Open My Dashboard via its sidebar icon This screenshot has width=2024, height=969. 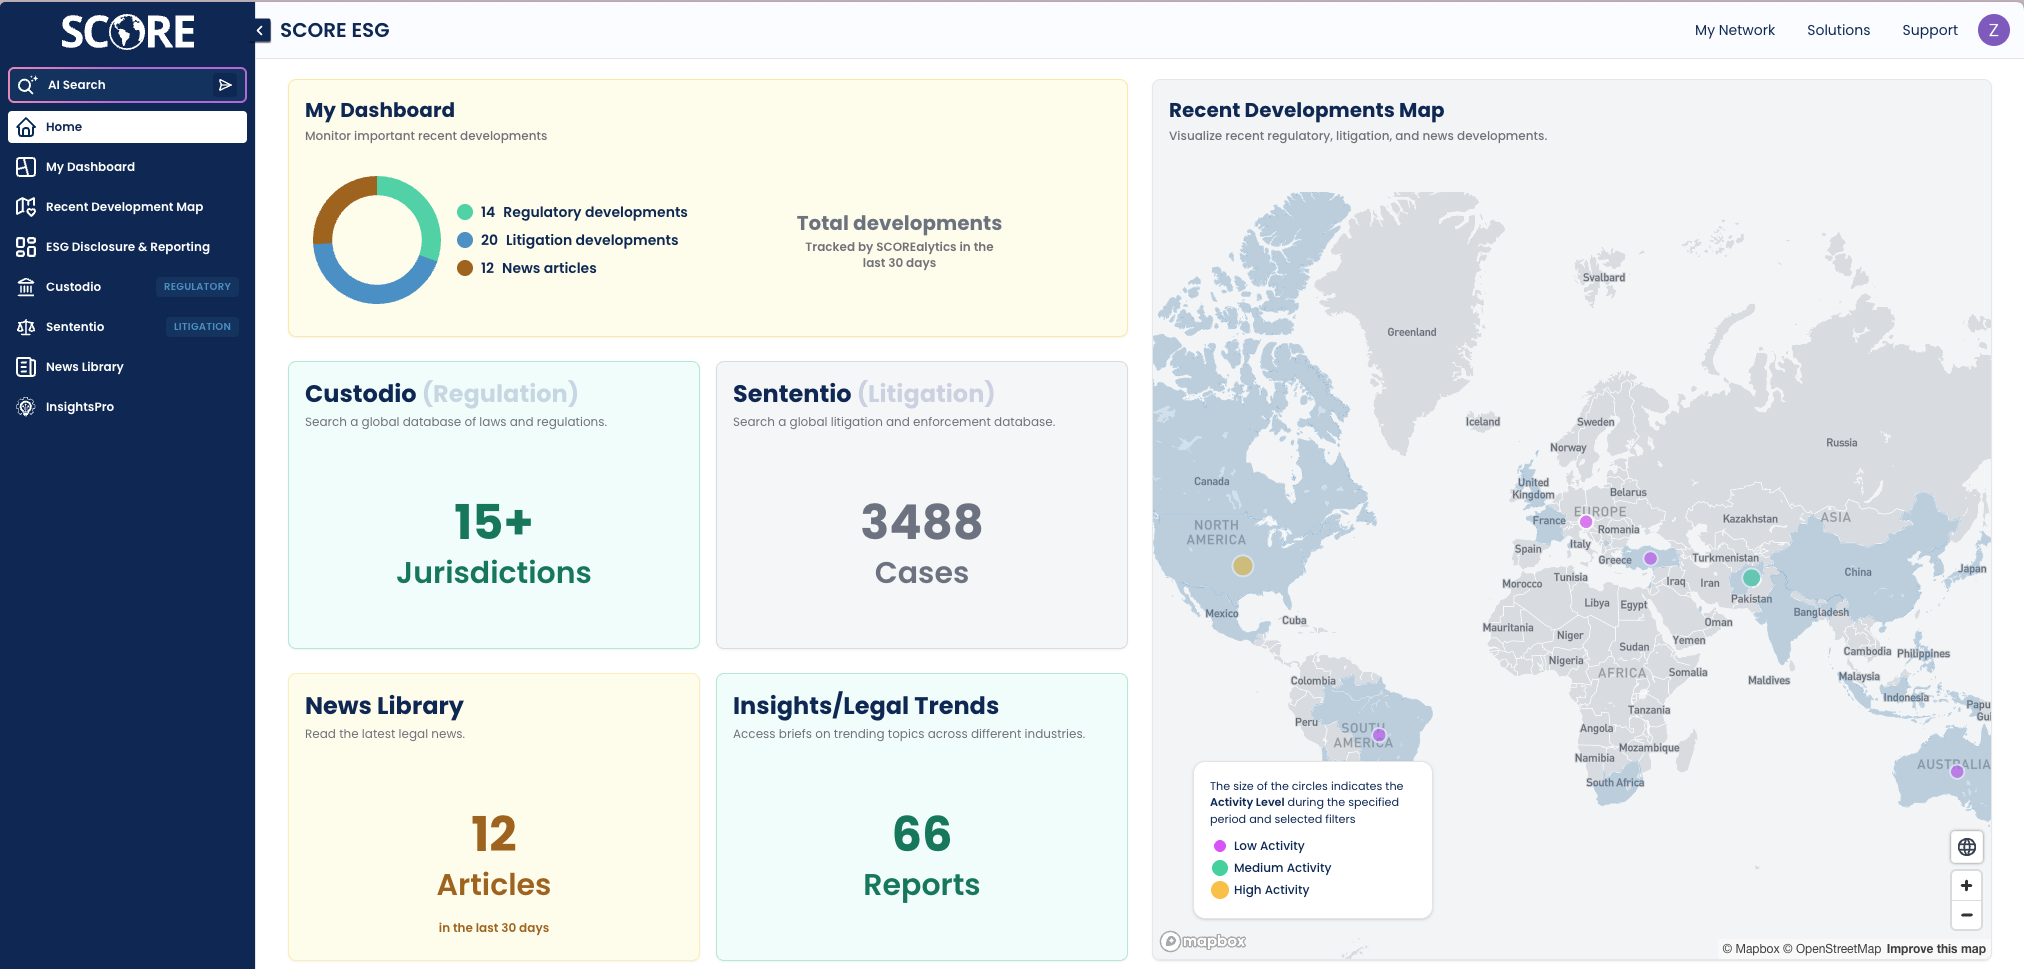[x=27, y=167]
